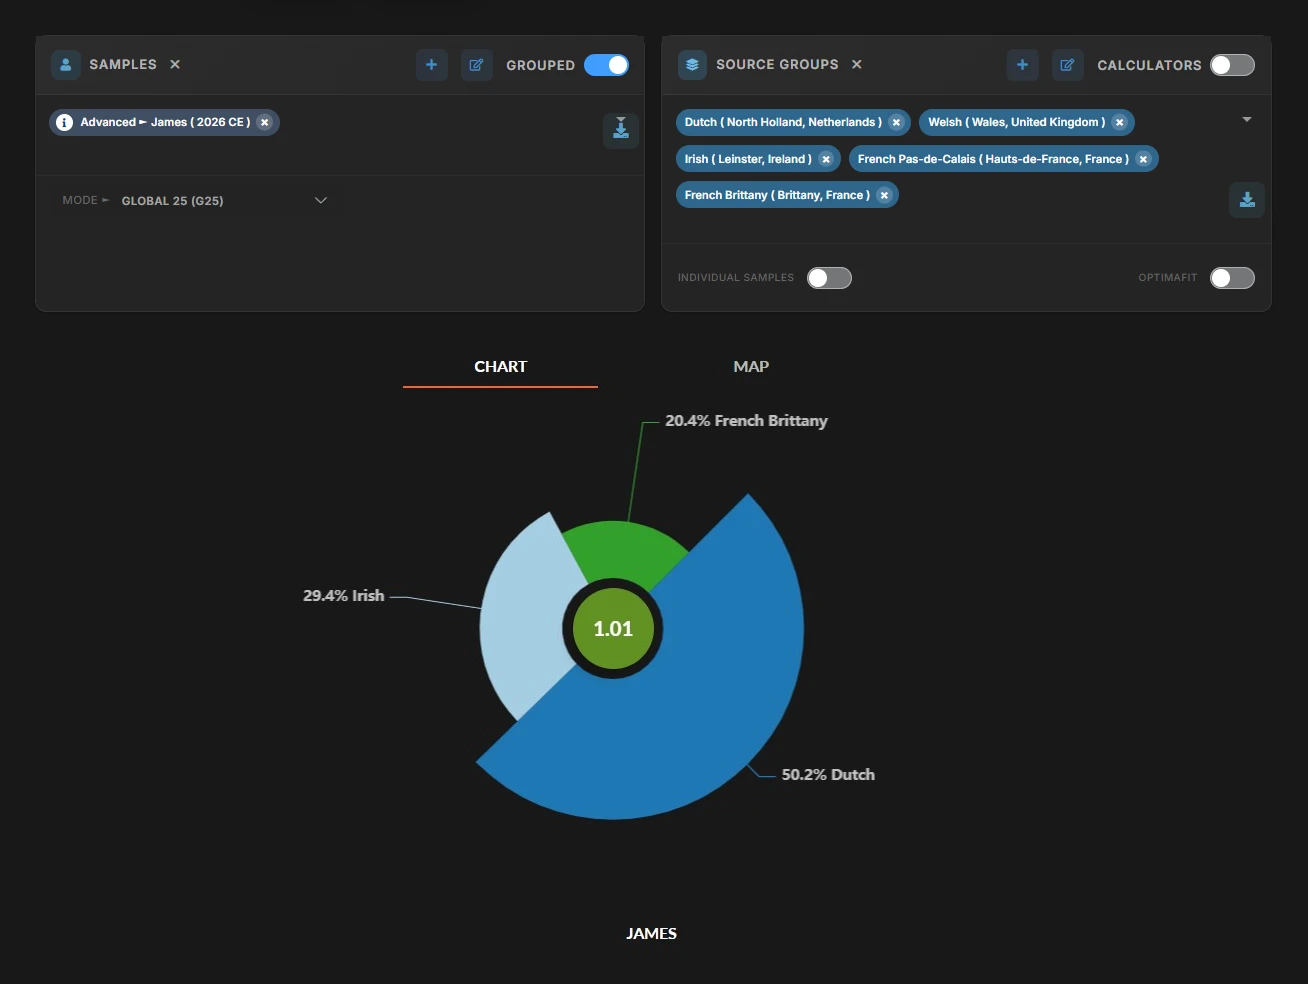Remove the Dutch North Holland source tag
The height and width of the screenshot is (984, 1308).
(896, 122)
